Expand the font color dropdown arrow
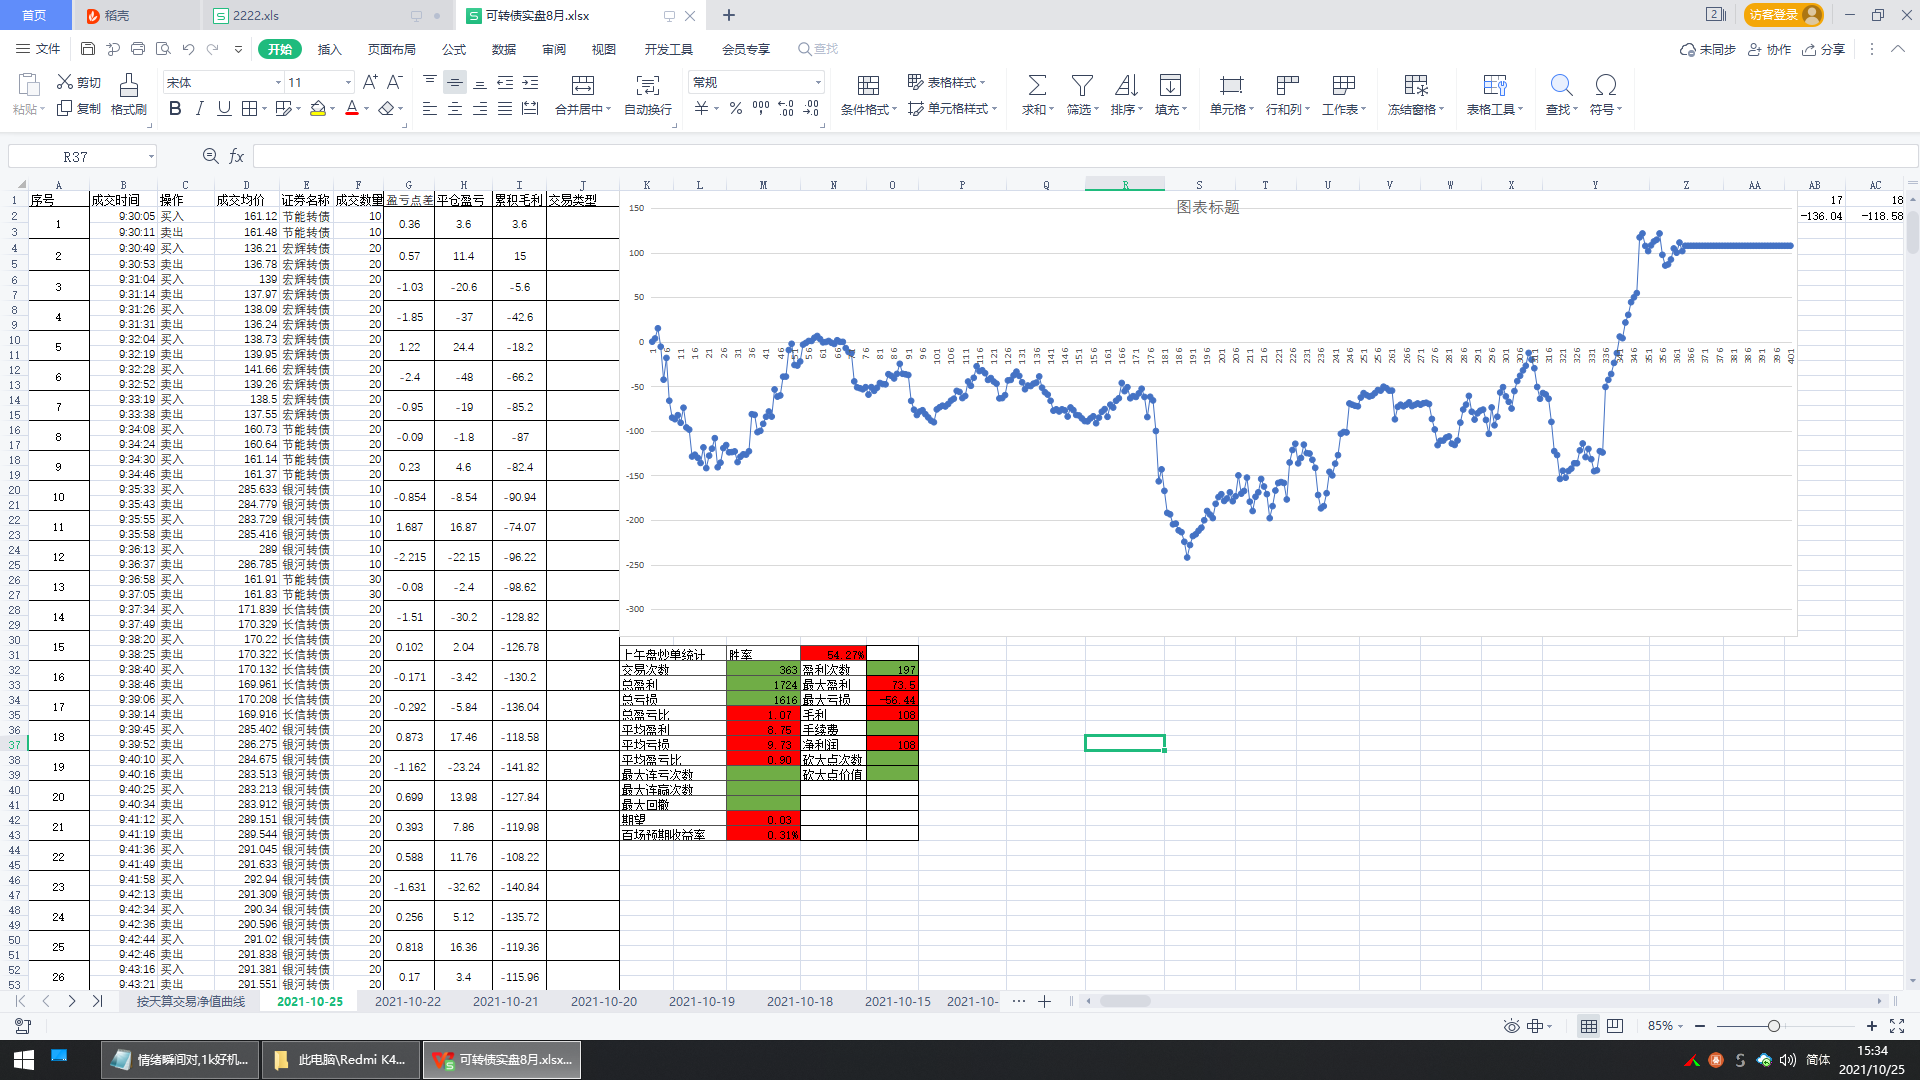This screenshot has height=1080, width=1920. (366, 108)
